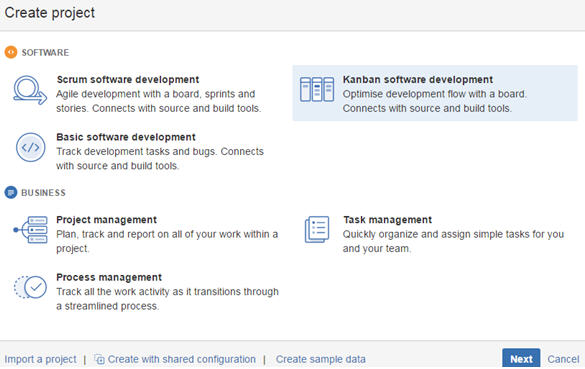
Task: Click Next to continue project creation
Action: tap(521, 359)
